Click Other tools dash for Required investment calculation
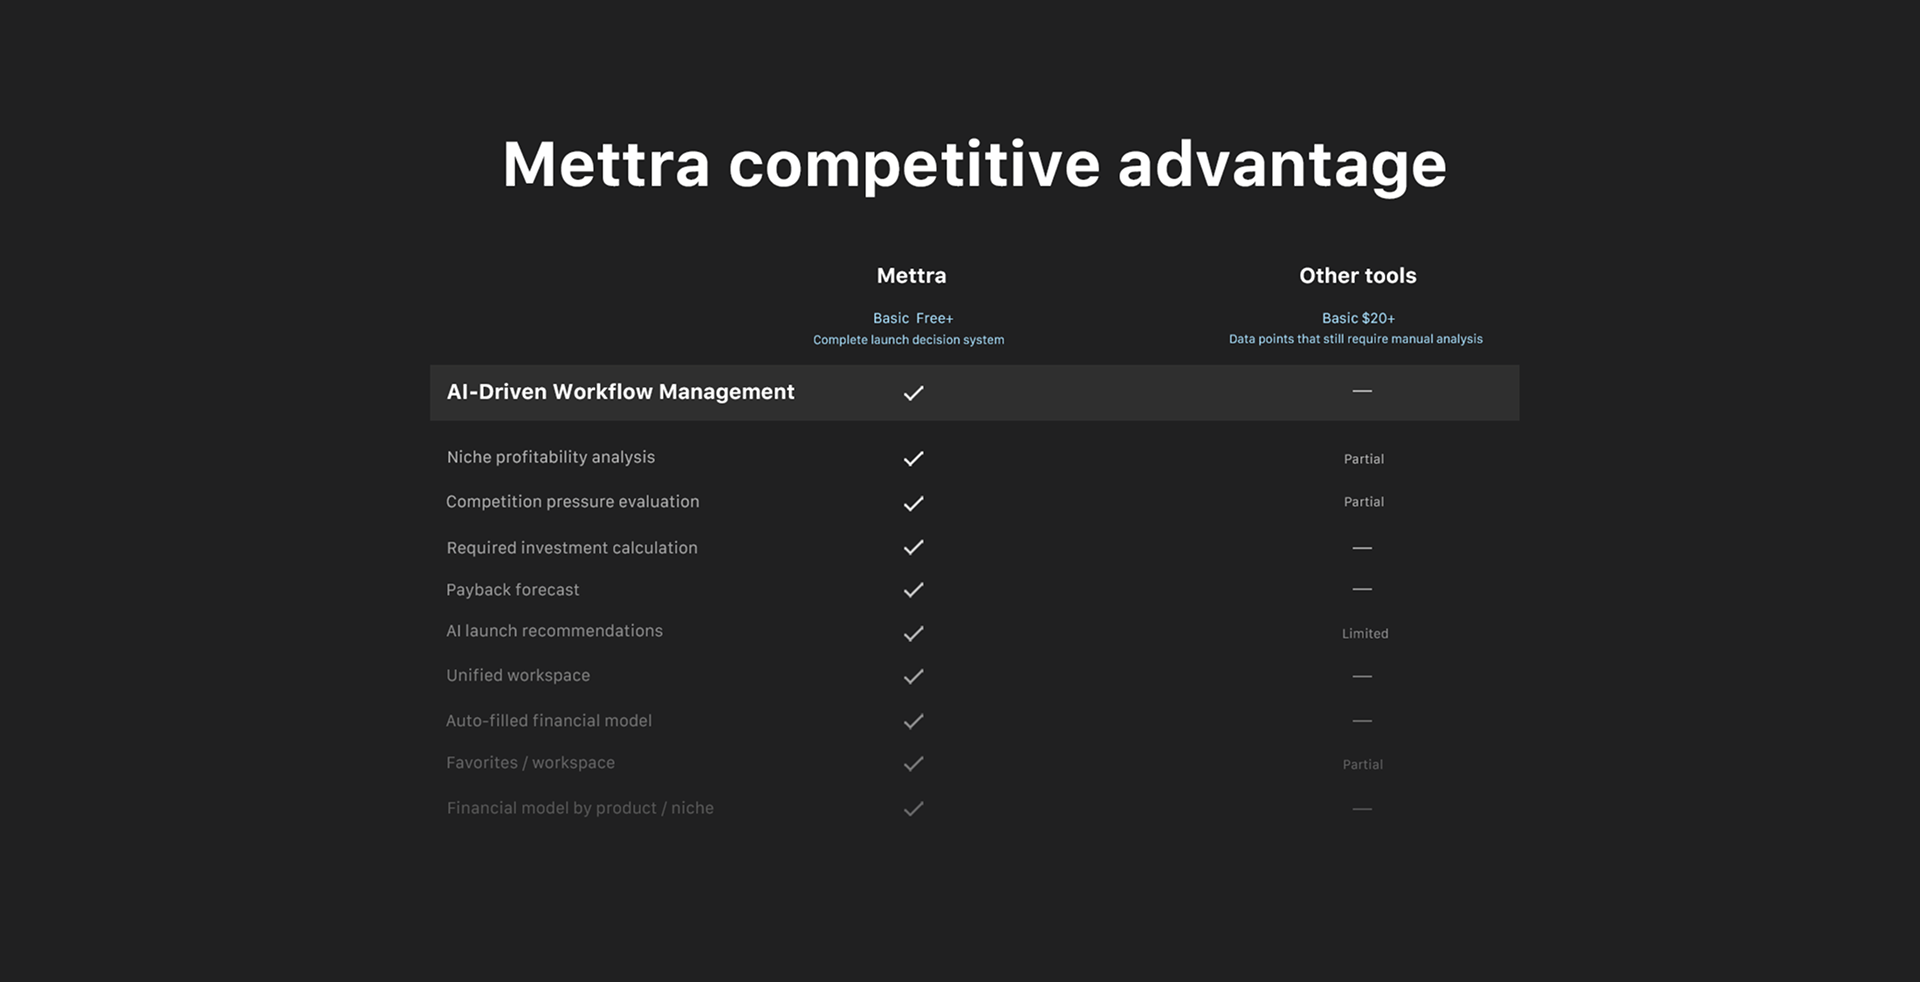1920x982 pixels. 1362,548
